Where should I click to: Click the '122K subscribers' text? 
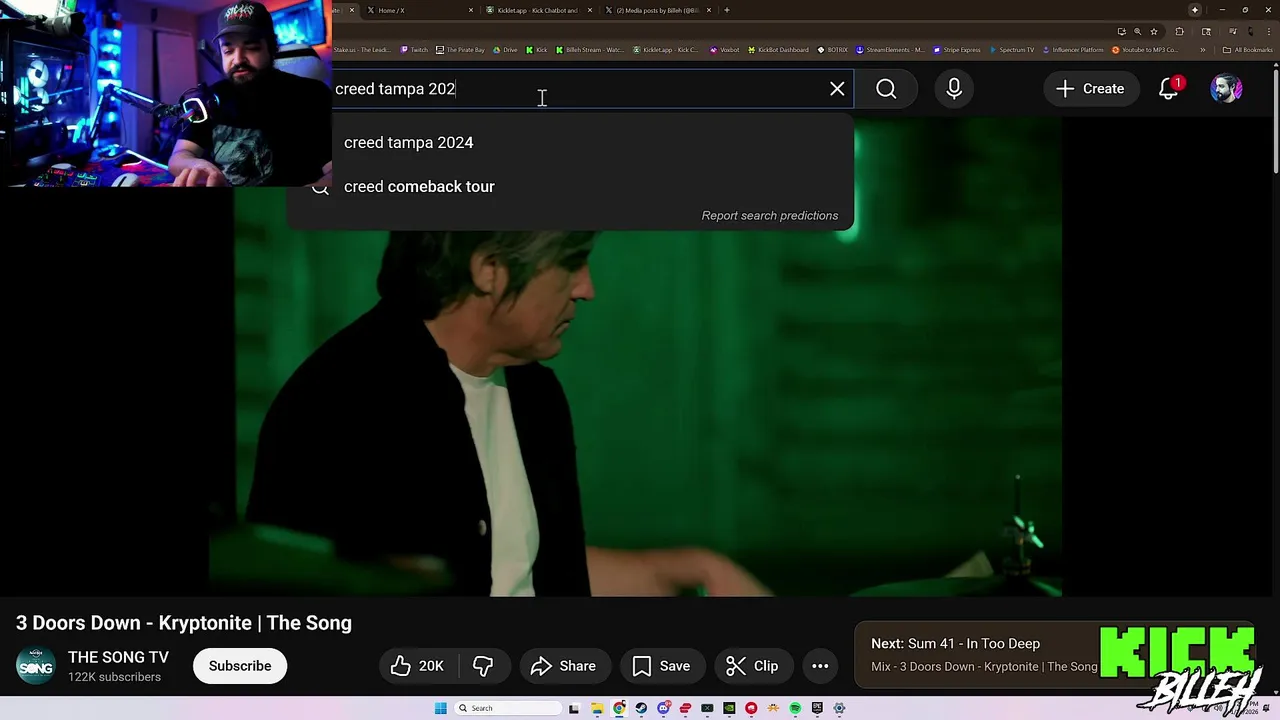point(114,677)
